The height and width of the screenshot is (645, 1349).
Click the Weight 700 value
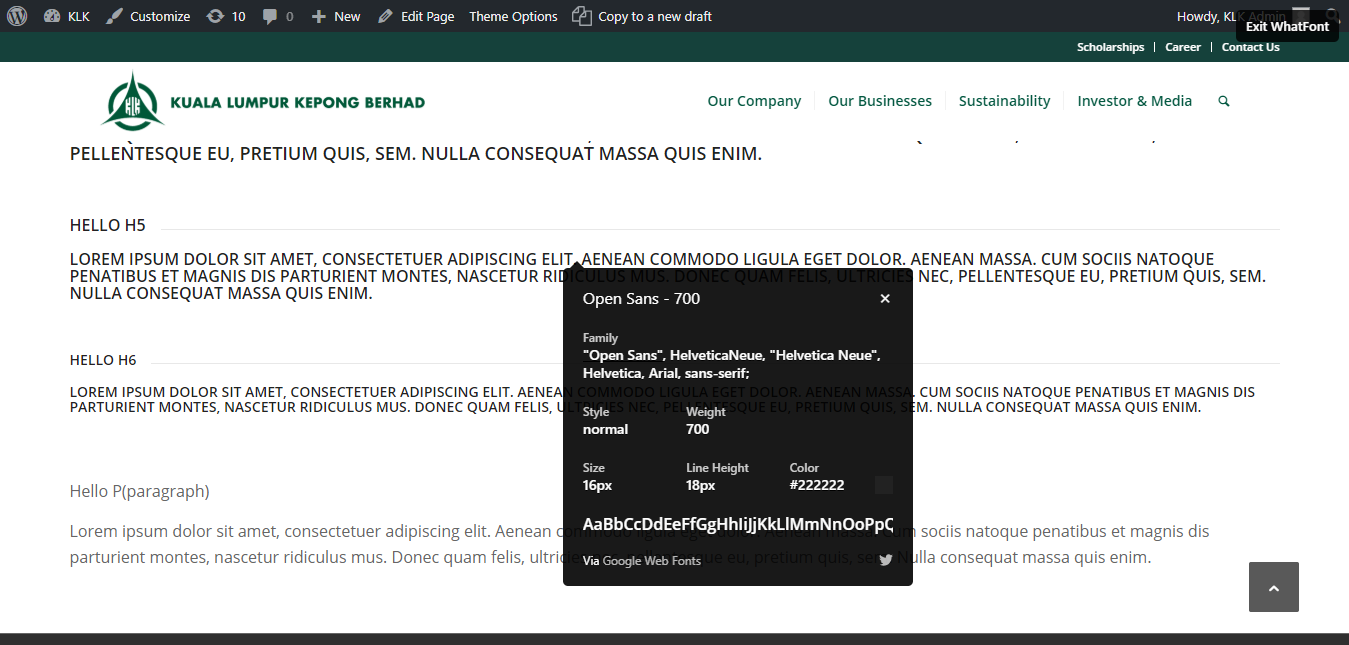click(x=697, y=430)
